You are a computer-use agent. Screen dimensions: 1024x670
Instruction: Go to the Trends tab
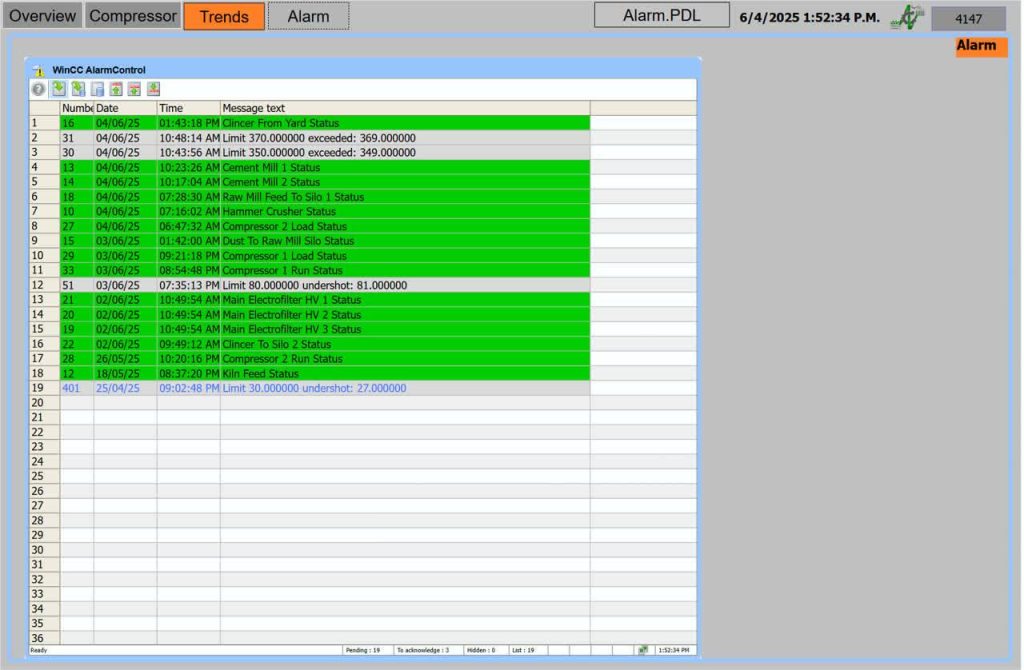224,16
